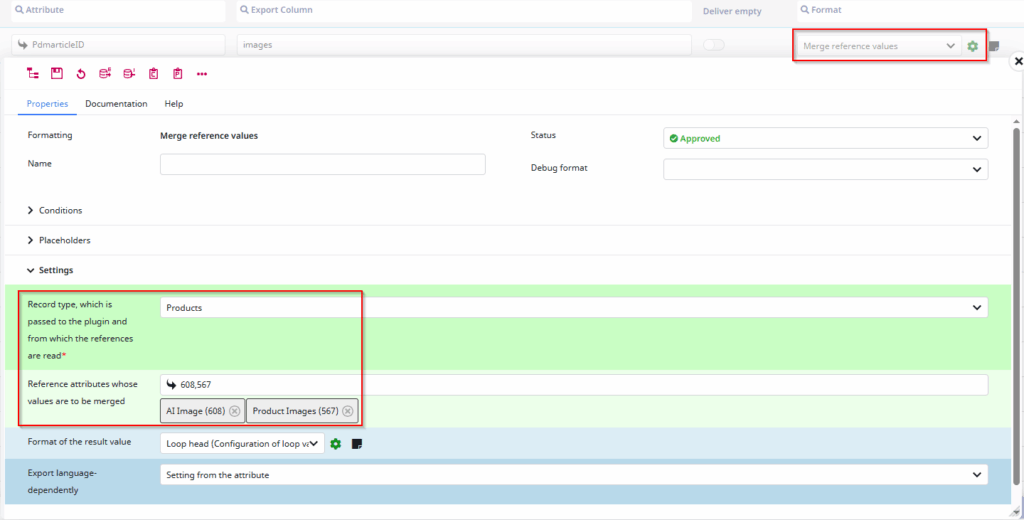1024x520 pixels.
Task: Click the reference attributes 608,567 field
Action: pyautogui.click(x=574, y=385)
